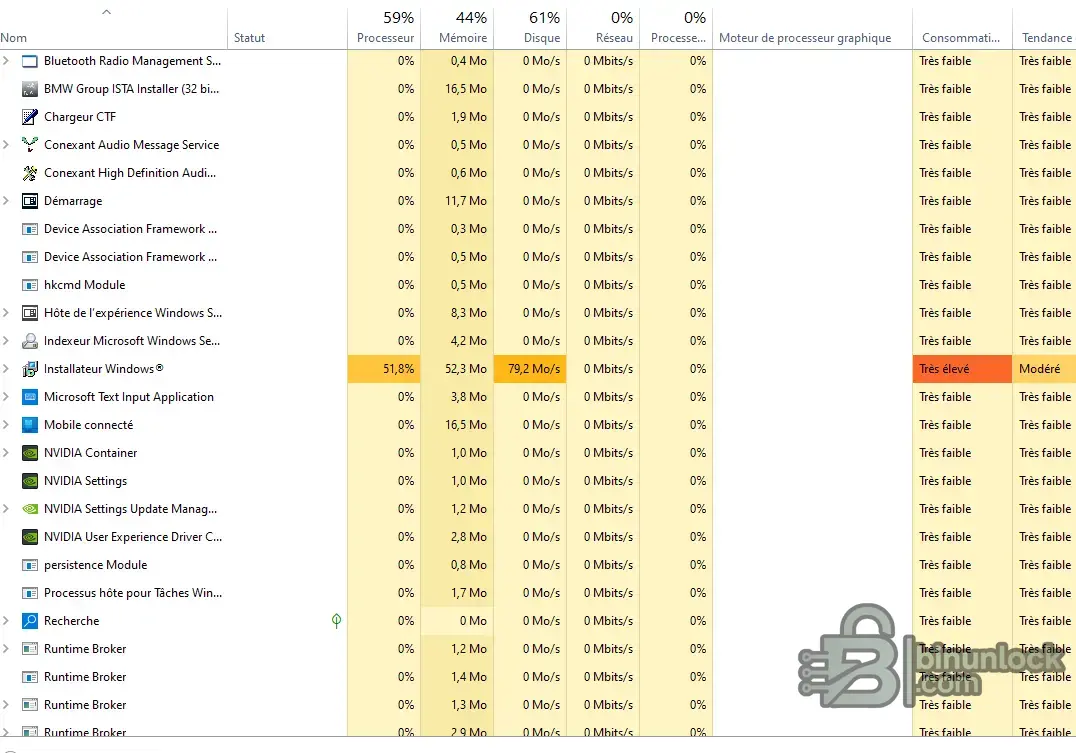
Task: Expand the NVIDIA Settings Update Manager row
Action: click(x=6, y=509)
